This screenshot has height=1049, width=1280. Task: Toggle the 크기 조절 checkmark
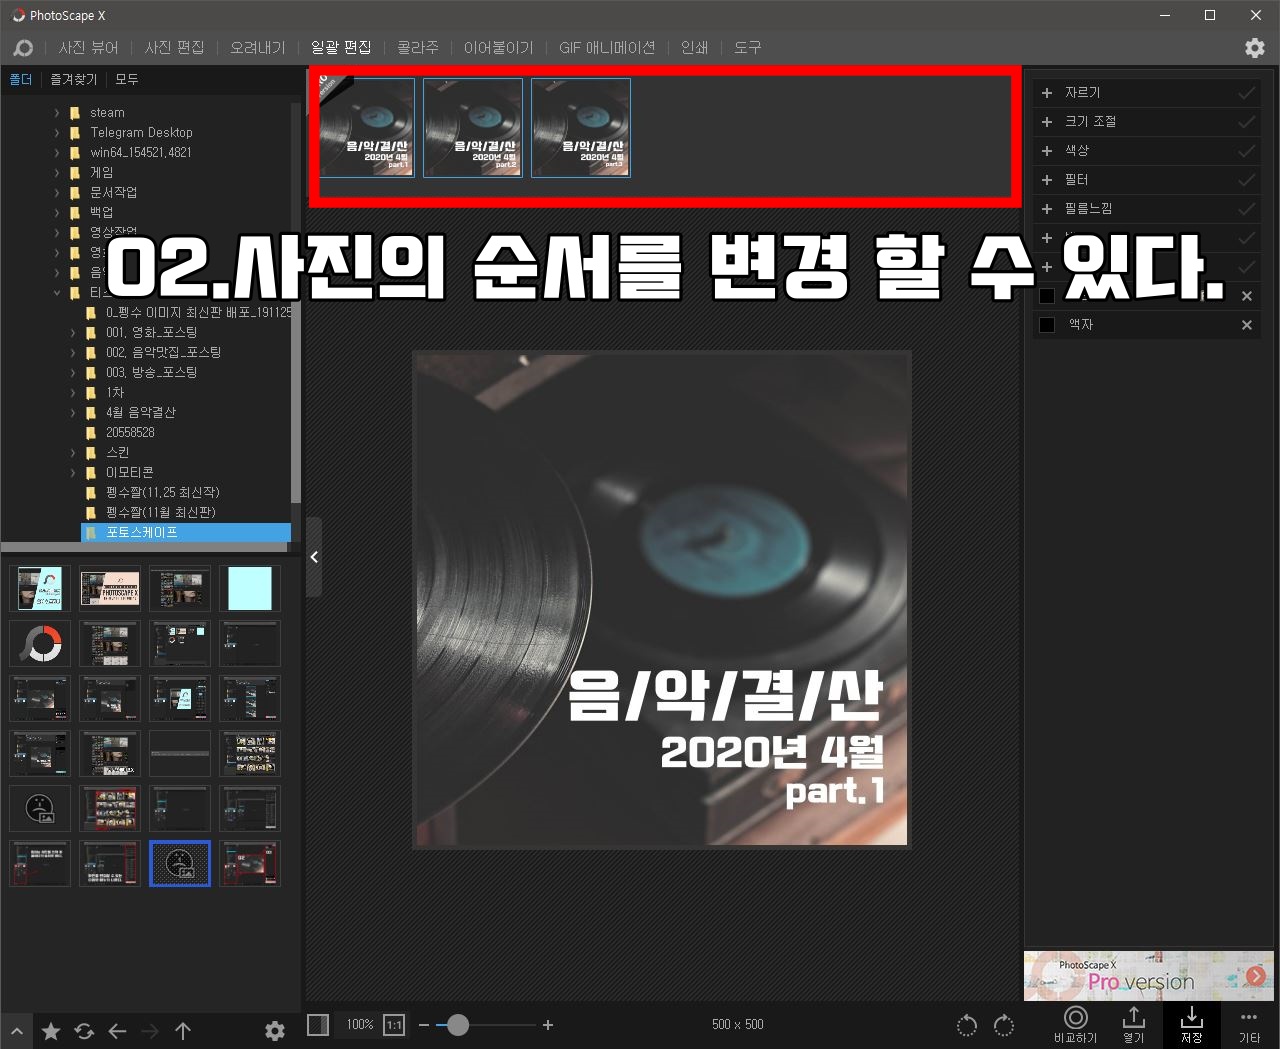1247,122
